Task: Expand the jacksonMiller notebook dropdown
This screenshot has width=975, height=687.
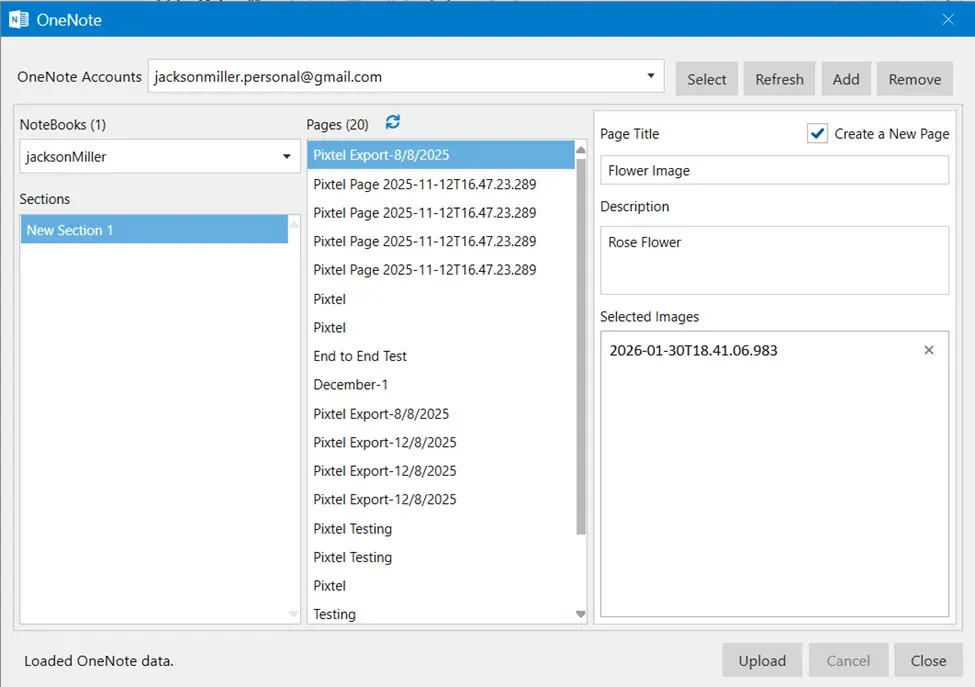Action: pyautogui.click(x=286, y=156)
